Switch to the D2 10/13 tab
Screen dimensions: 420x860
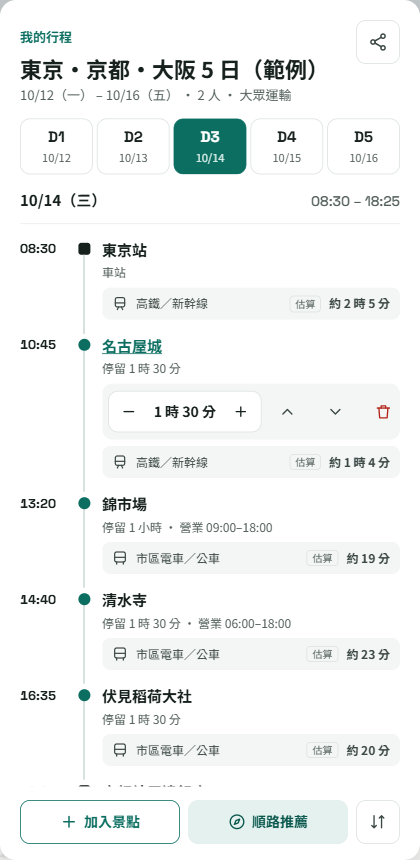coord(133,146)
